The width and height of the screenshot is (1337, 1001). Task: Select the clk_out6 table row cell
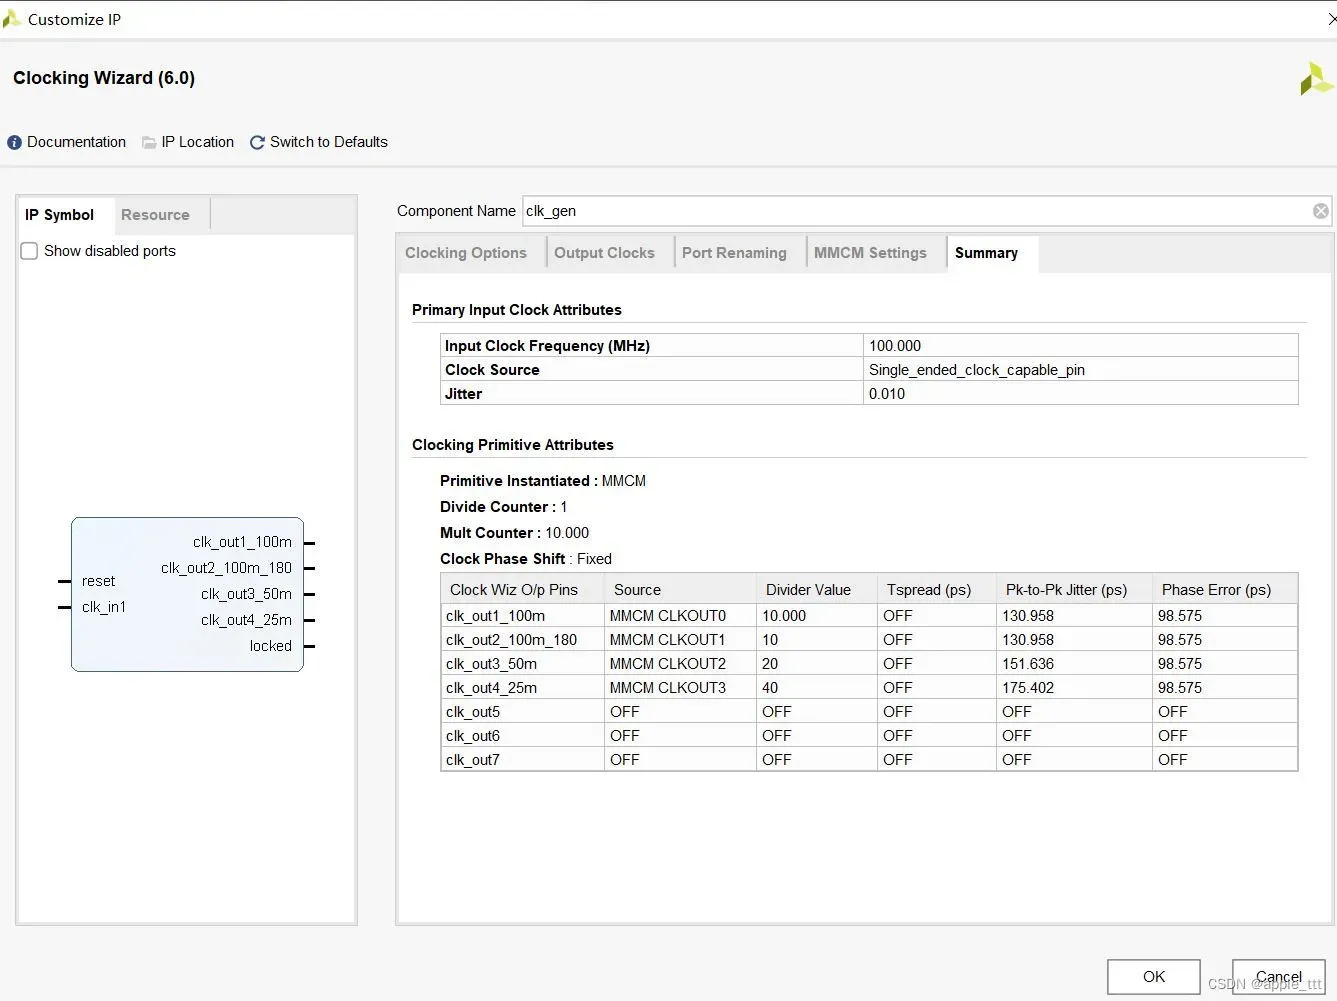coord(523,736)
